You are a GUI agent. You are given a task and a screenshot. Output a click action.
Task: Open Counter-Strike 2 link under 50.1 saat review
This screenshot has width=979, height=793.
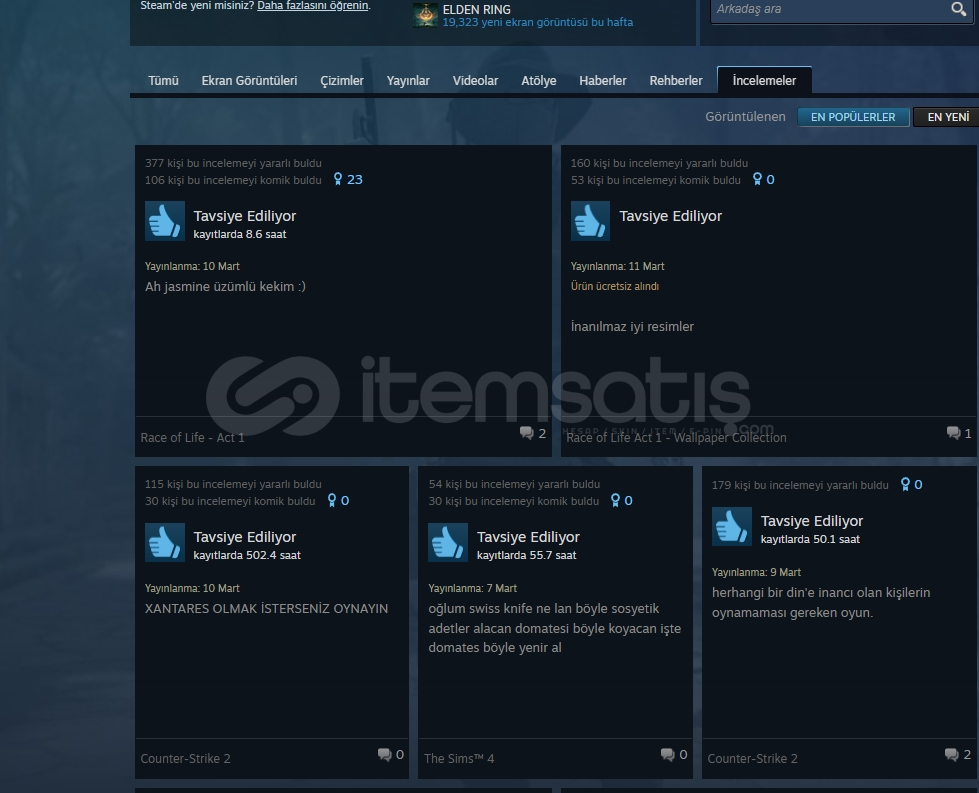tap(752, 759)
